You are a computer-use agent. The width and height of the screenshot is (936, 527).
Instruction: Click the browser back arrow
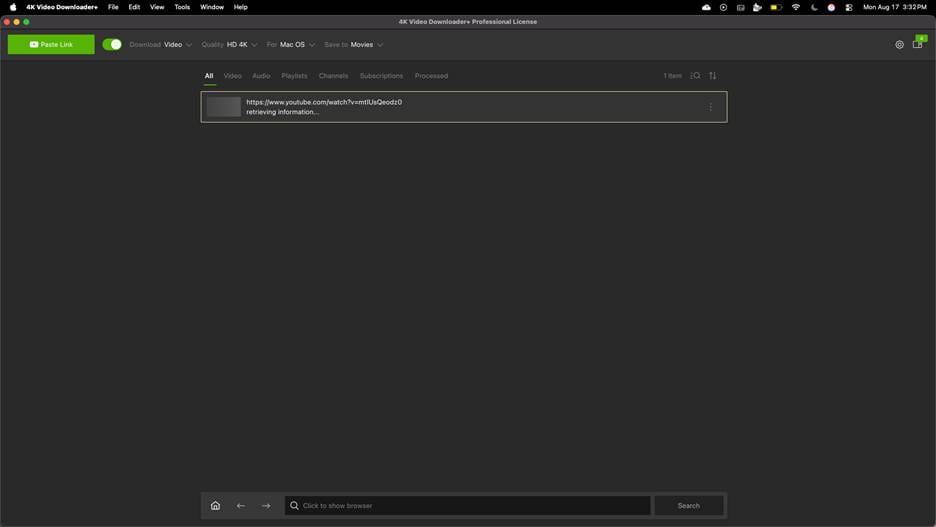point(241,506)
